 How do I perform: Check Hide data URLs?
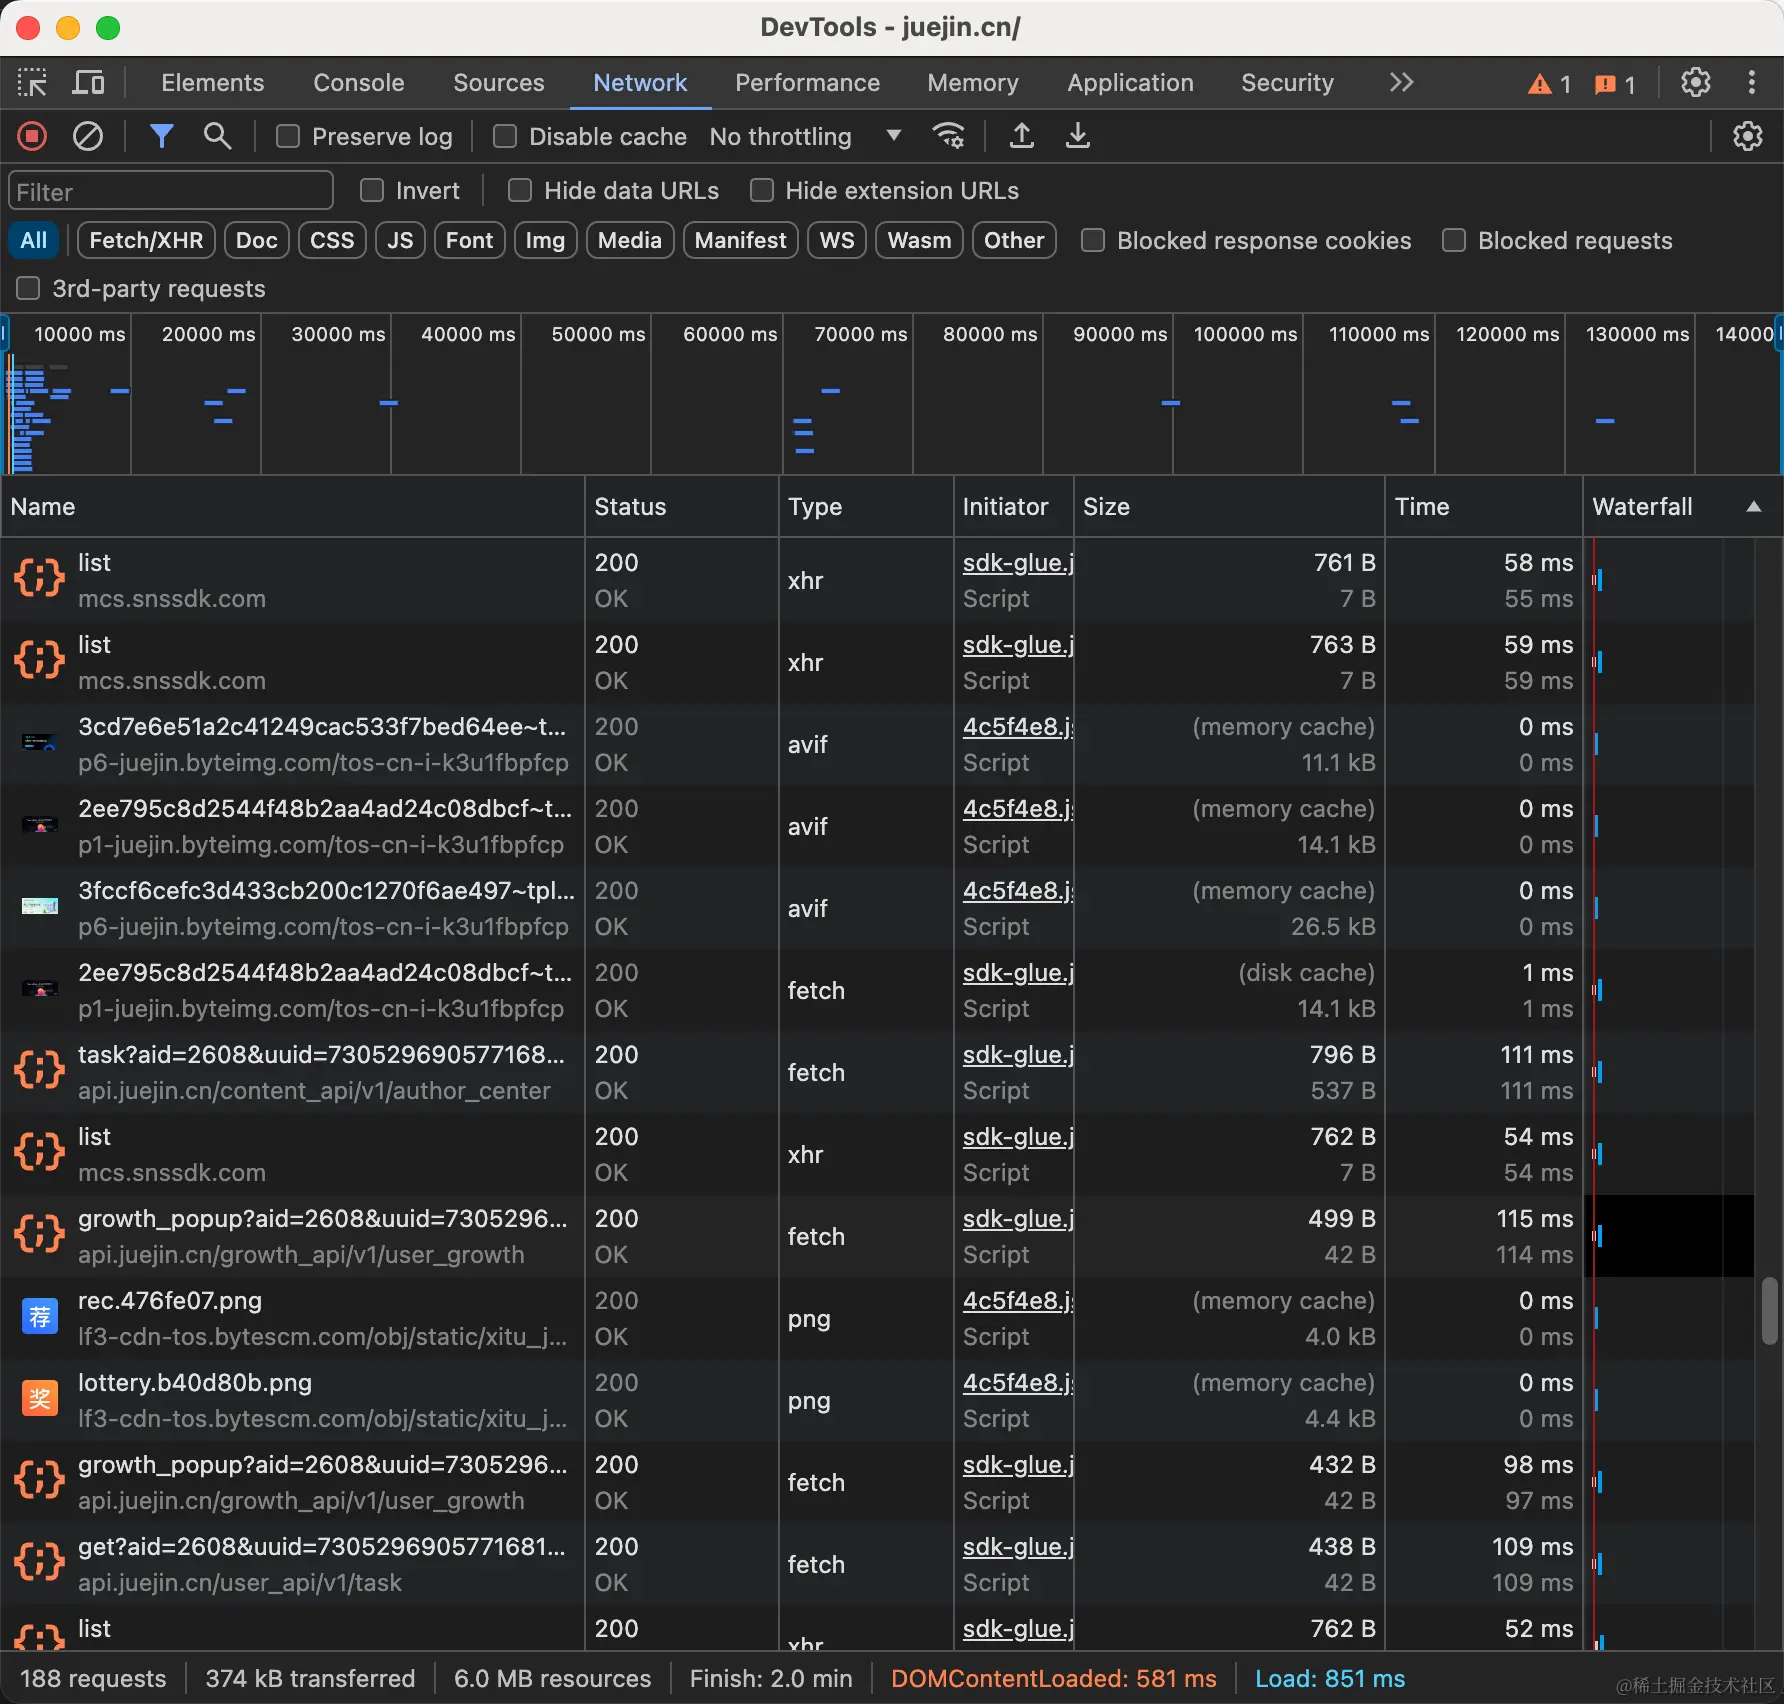tap(520, 190)
